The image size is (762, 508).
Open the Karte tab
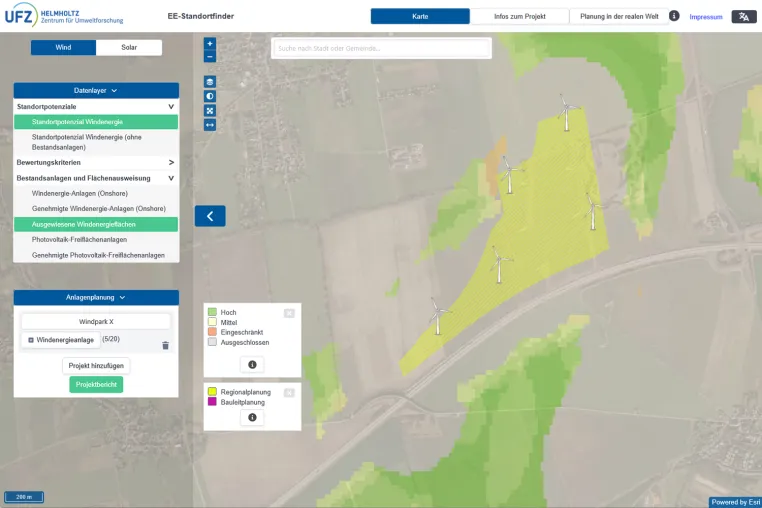tap(420, 16)
